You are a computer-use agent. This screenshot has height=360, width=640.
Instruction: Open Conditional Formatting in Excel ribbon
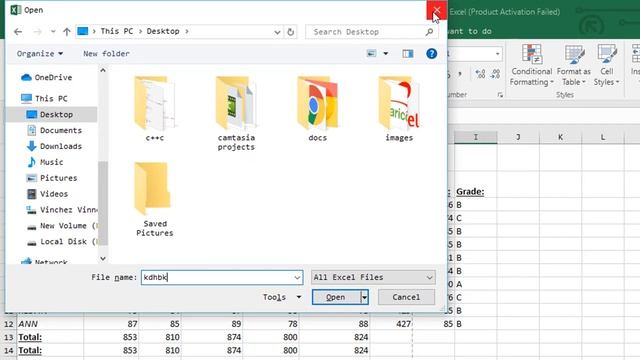531,65
